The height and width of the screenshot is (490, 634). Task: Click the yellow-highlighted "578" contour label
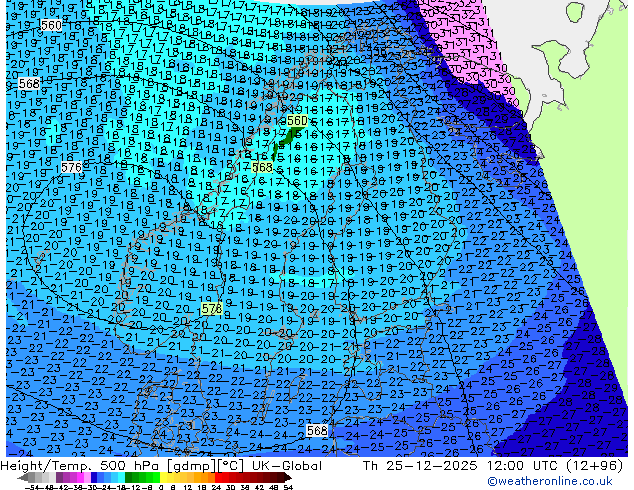tap(211, 309)
